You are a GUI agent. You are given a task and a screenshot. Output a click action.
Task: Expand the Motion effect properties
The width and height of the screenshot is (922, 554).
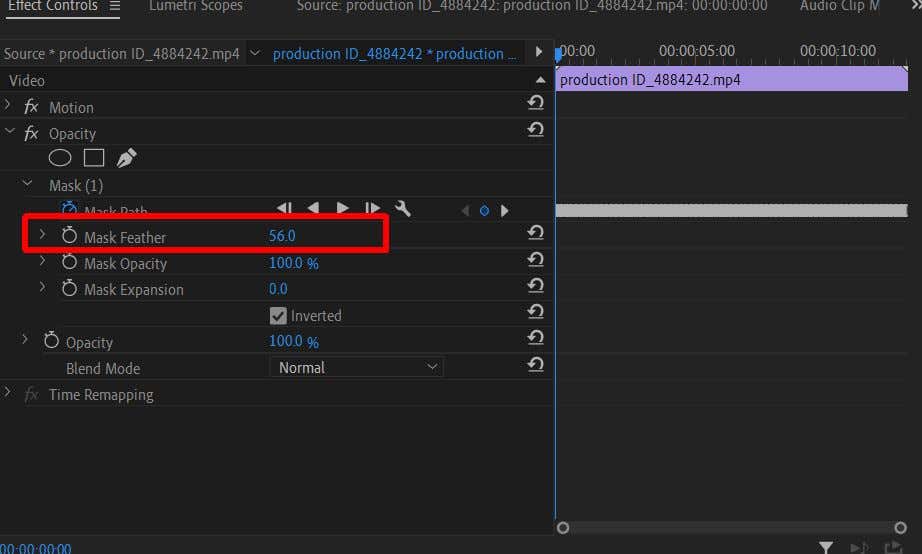pos(9,106)
